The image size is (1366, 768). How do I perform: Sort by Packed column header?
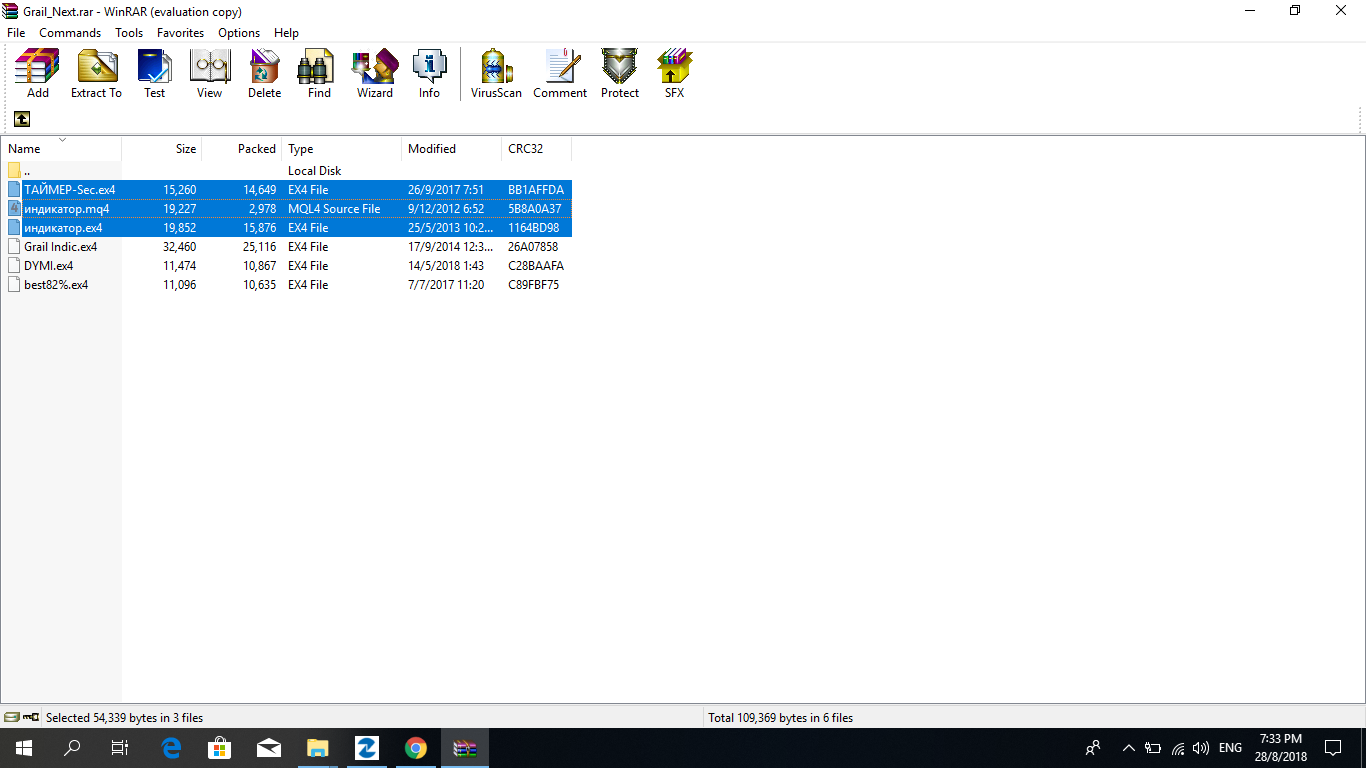[x=242, y=149]
